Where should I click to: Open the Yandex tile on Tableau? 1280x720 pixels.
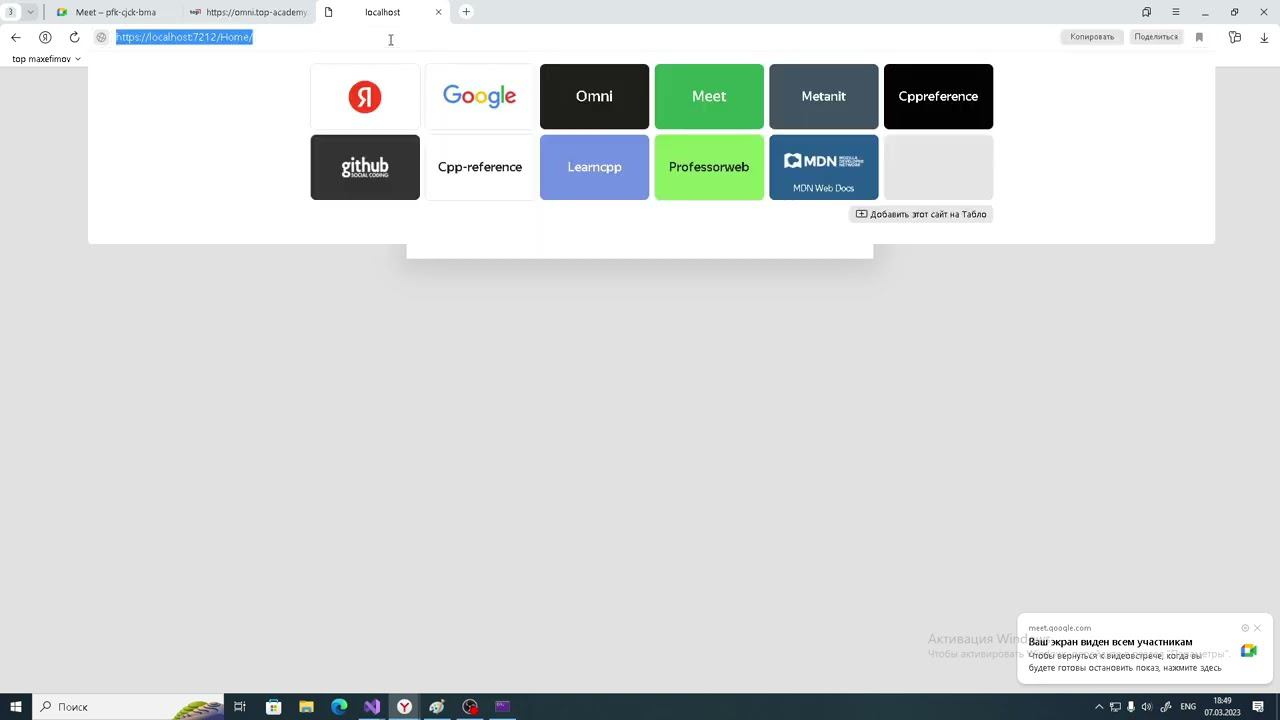point(365,96)
